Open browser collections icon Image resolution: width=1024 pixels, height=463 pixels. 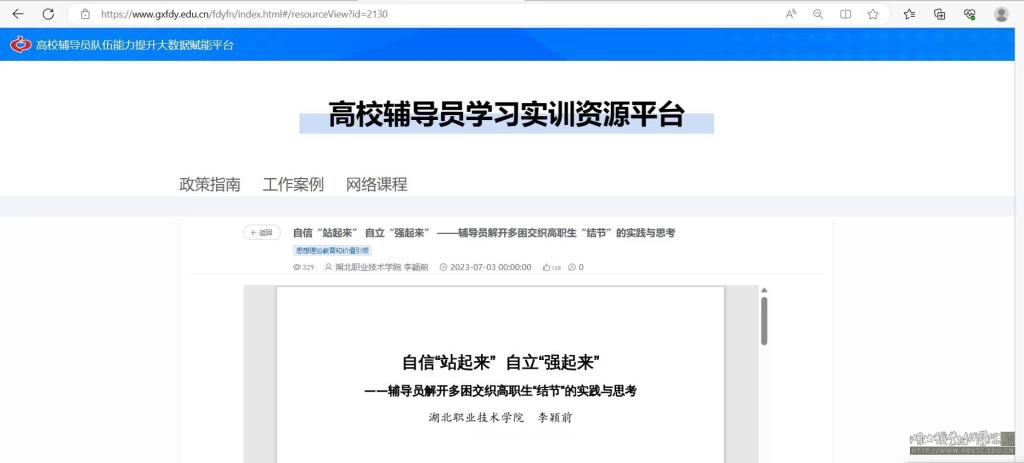click(939, 14)
